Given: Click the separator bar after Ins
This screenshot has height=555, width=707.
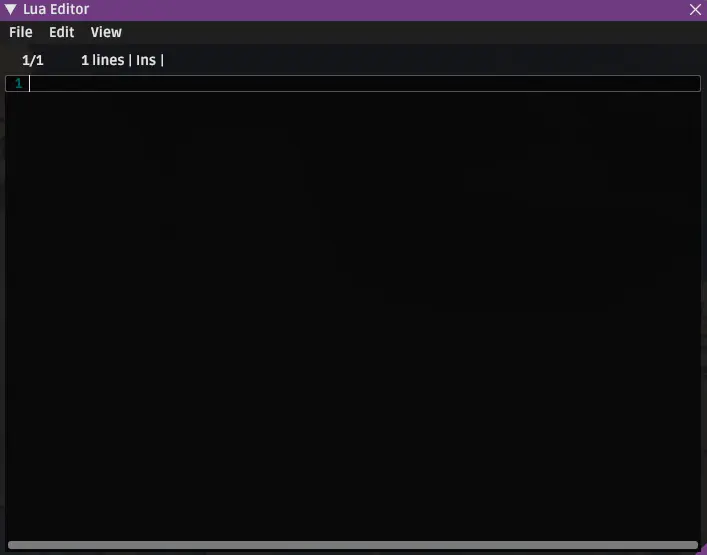Looking at the screenshot, I should [162, 60].
